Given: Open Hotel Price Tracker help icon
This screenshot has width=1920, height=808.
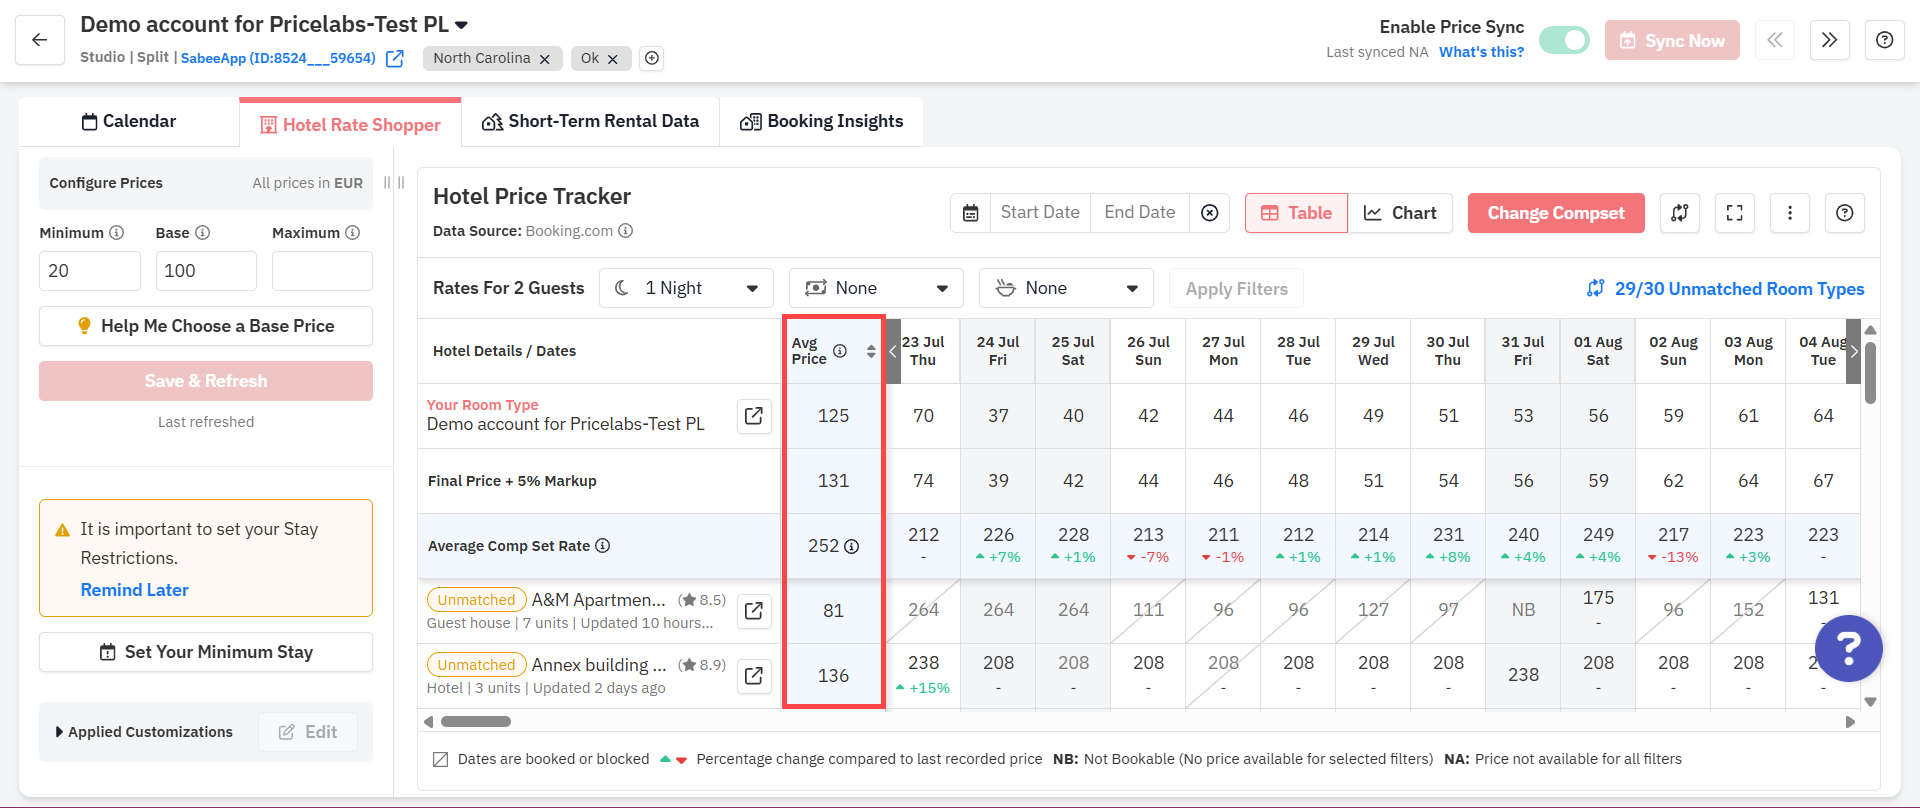Looking at the screenshot, I should [1845, 213].
